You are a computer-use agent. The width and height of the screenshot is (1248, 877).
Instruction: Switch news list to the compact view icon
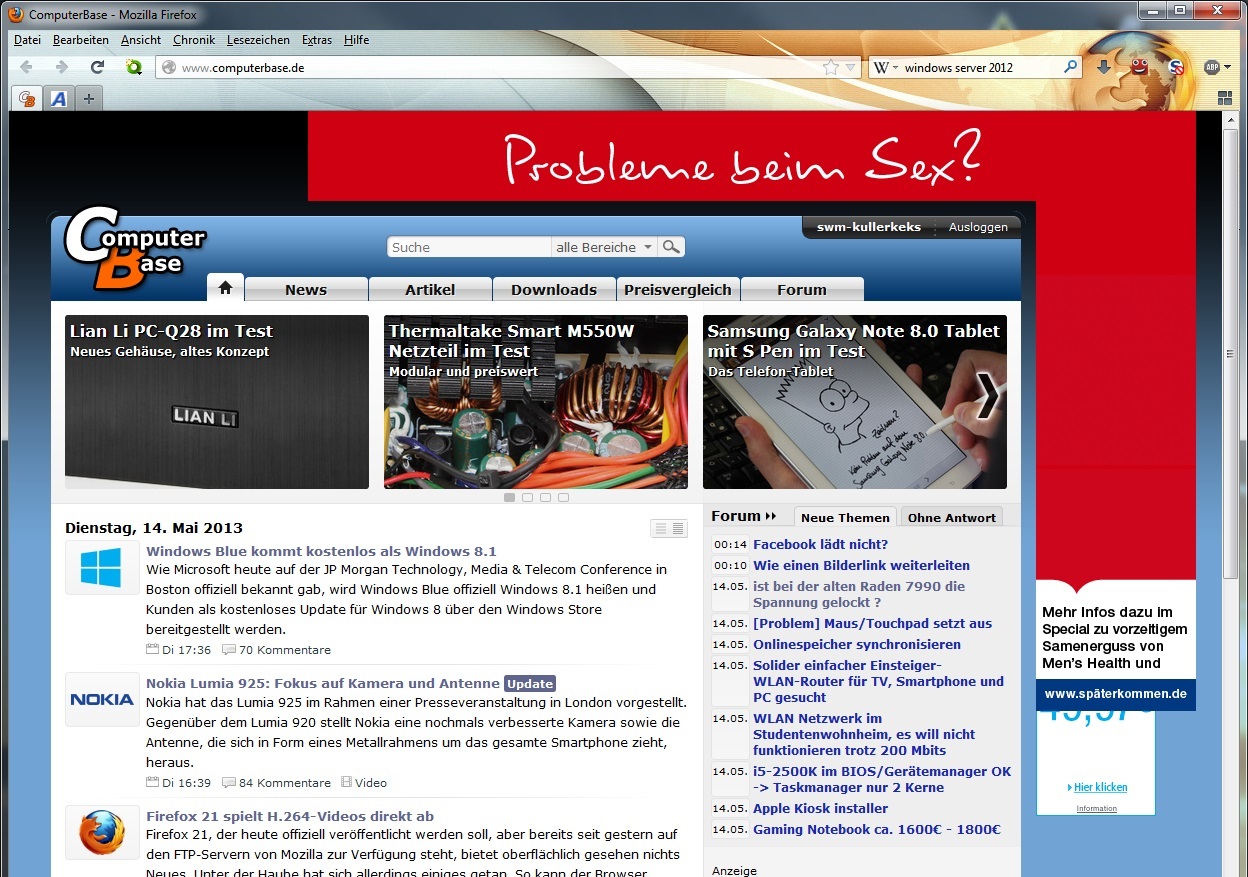[x=678, y=529]
